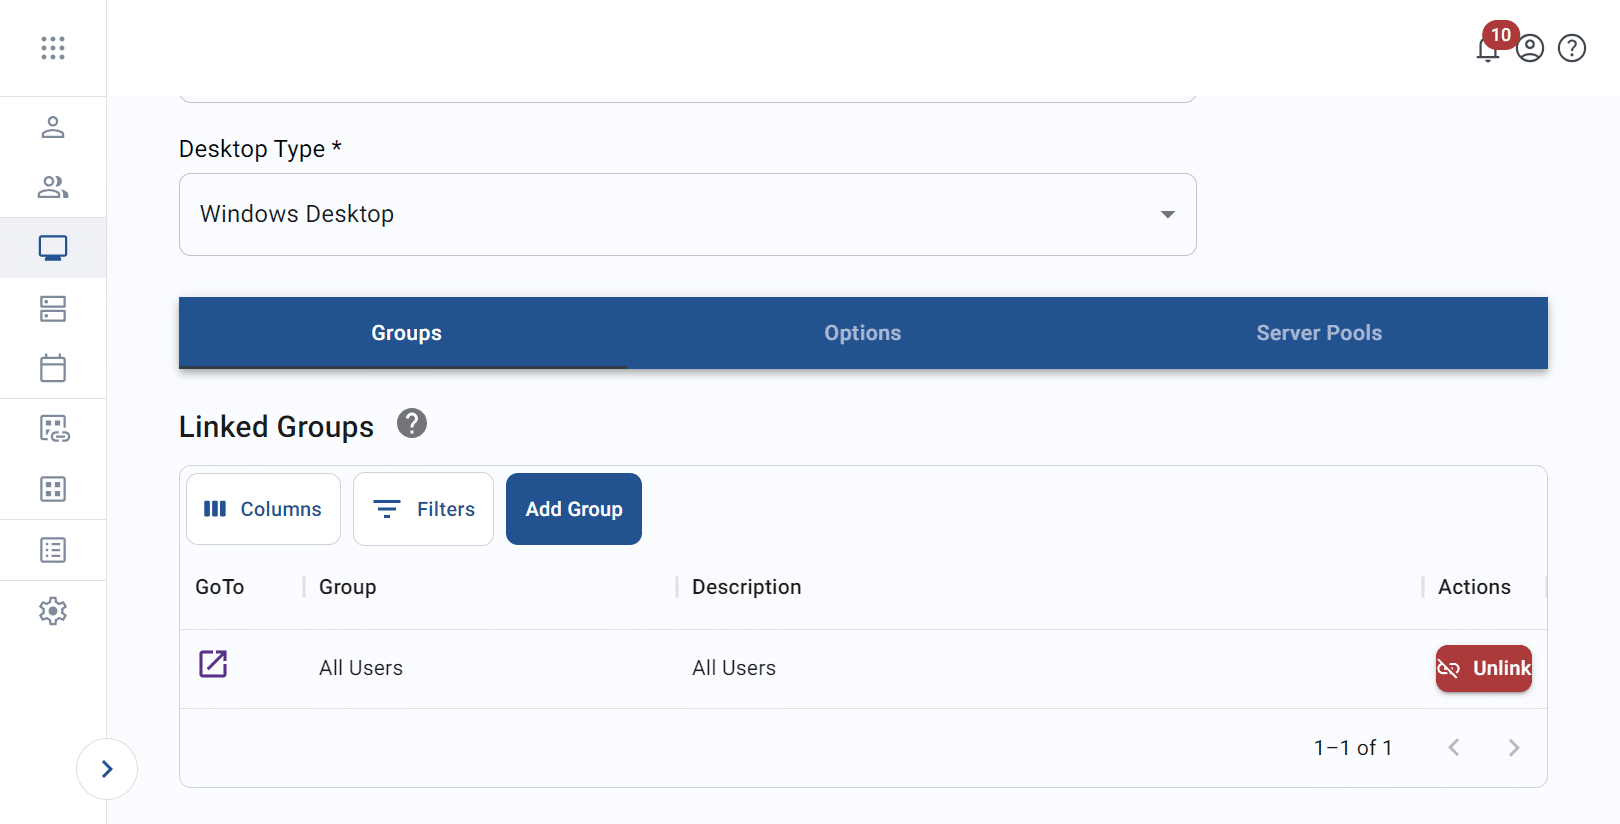
Task: Unlink the All Users group
Action: [1484, 668]
